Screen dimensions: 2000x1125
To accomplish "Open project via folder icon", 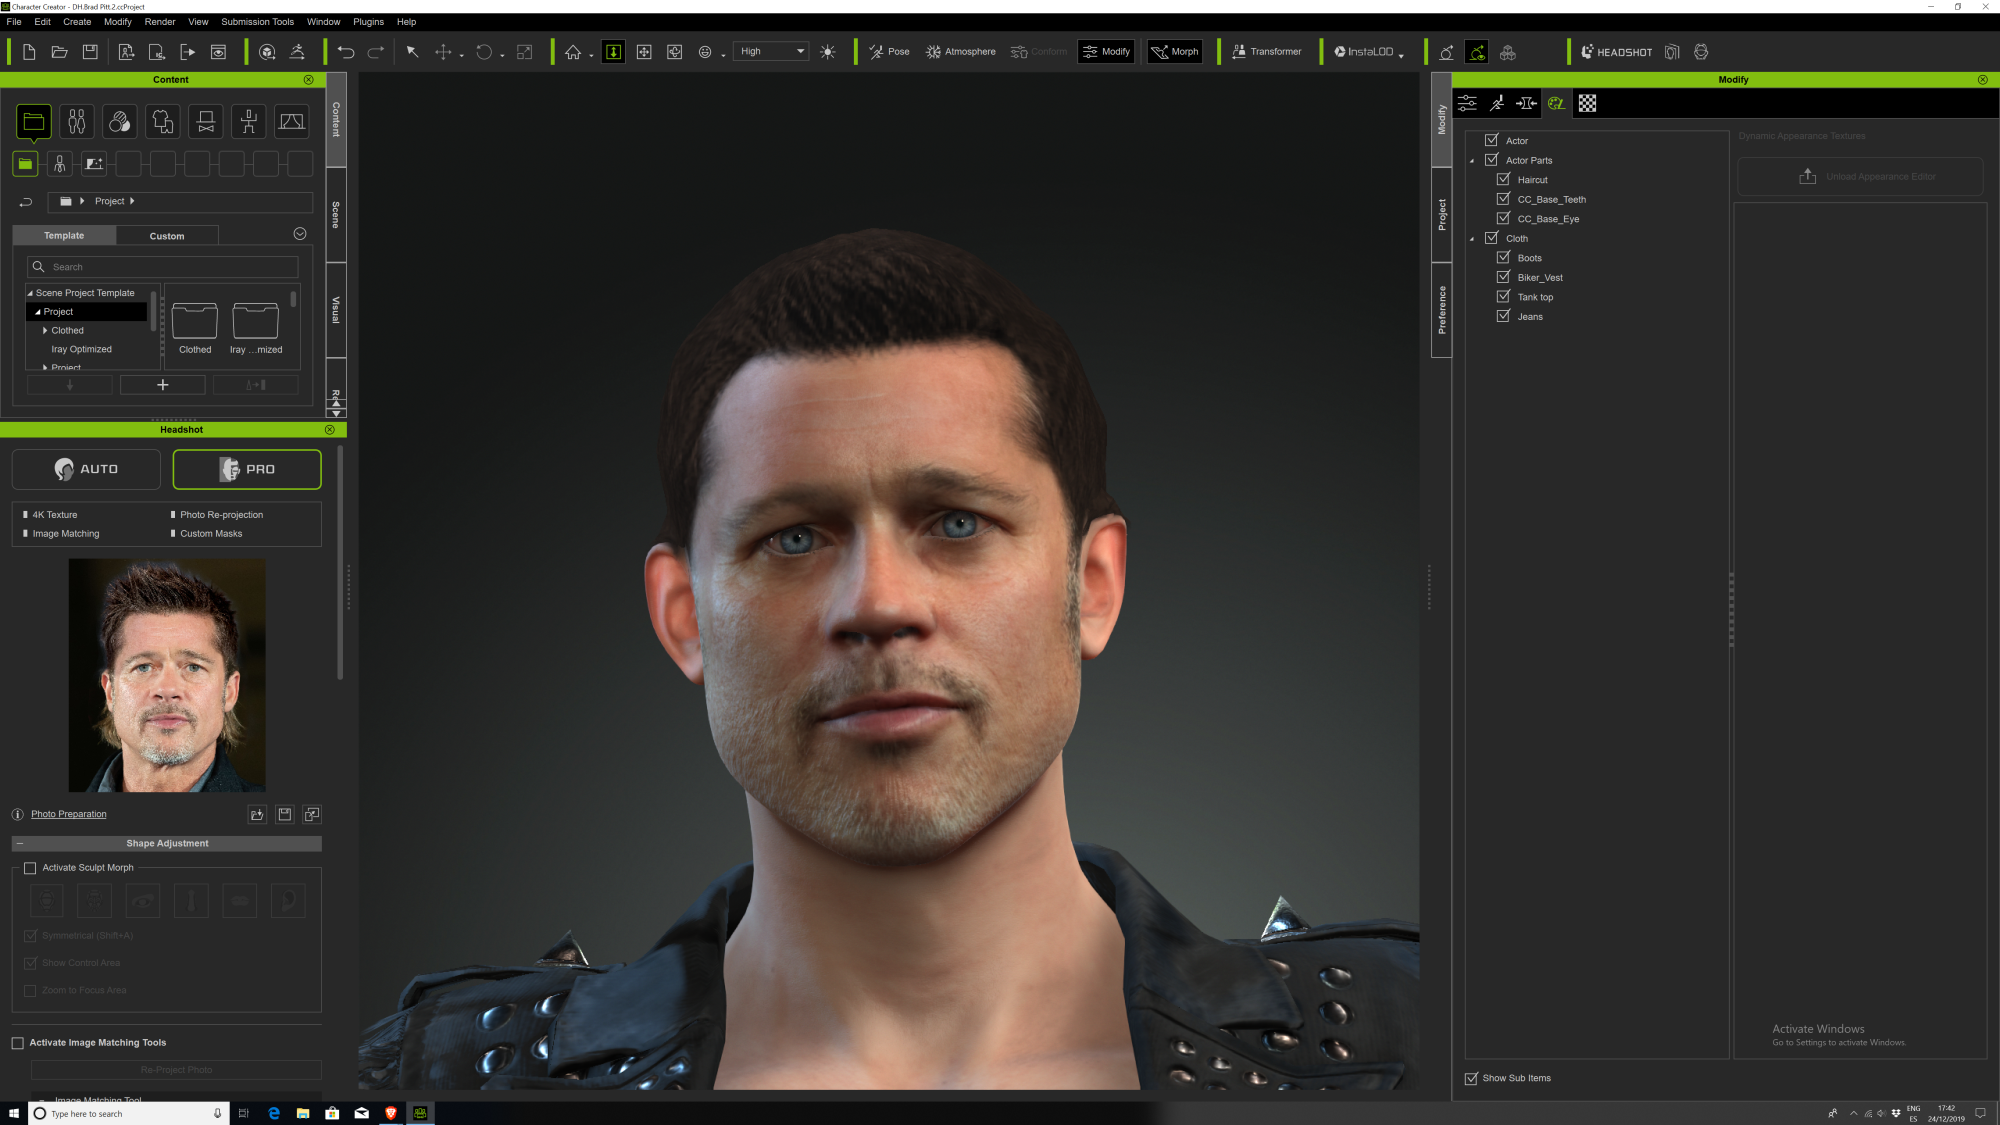I will (x=59, y=52).
